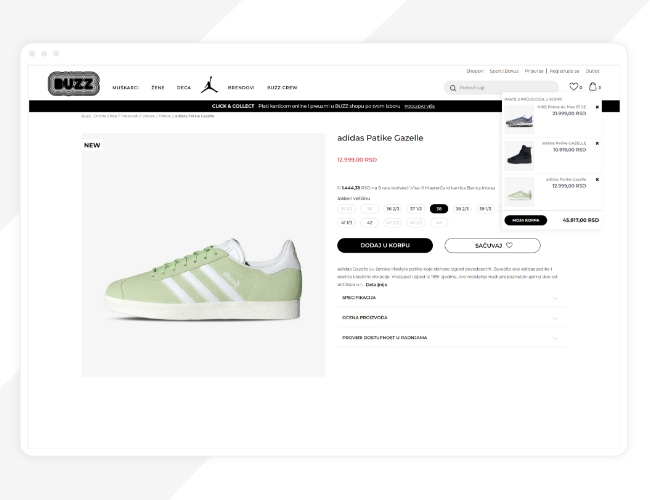This screenshot has width=650, height=500.
Task: Select greyed-out size 36
Action: (369, 209)
